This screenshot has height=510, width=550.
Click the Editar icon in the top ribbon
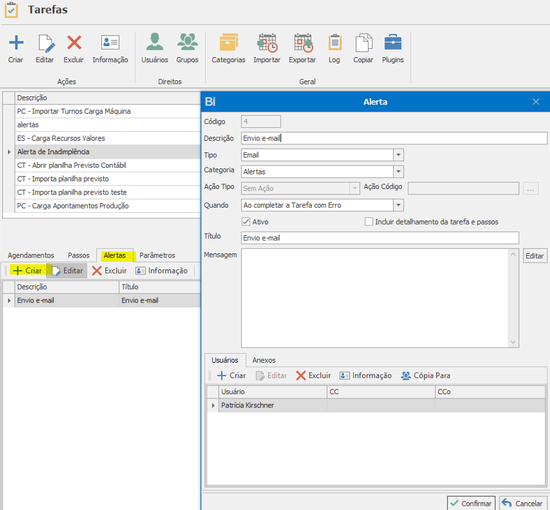tap(46, 43)
